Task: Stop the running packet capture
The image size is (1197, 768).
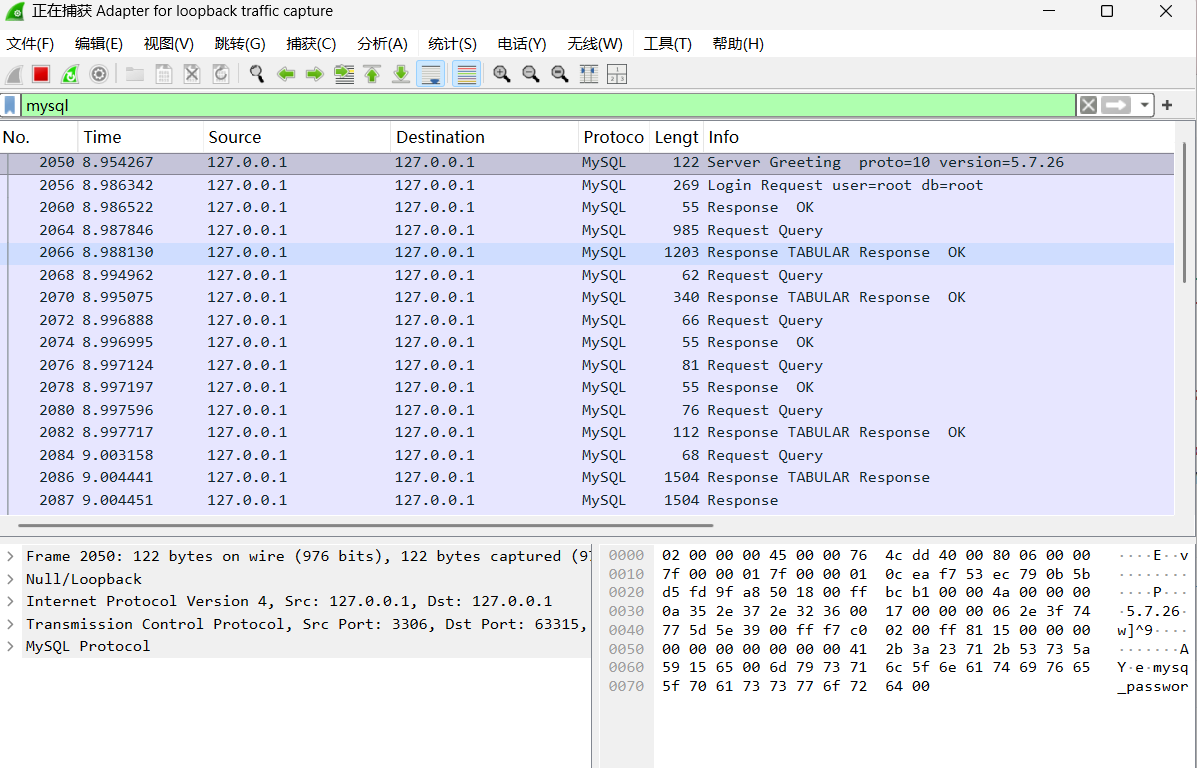Action: [x=41, y=74]
